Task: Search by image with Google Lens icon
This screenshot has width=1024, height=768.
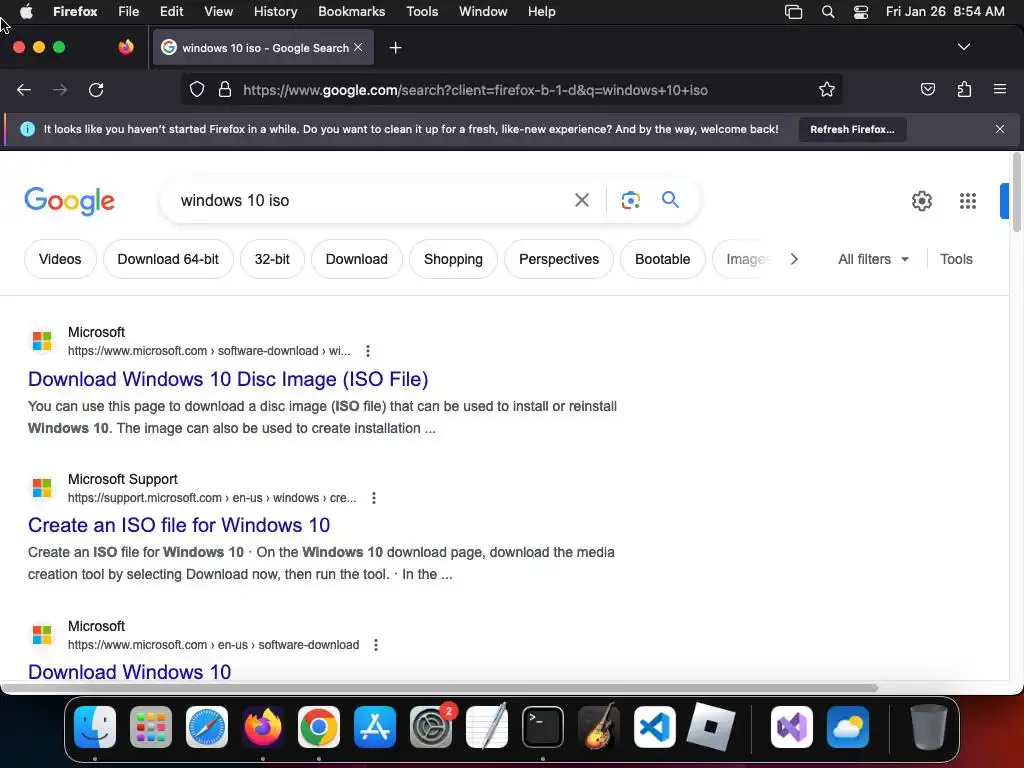Action: point(630,200)
